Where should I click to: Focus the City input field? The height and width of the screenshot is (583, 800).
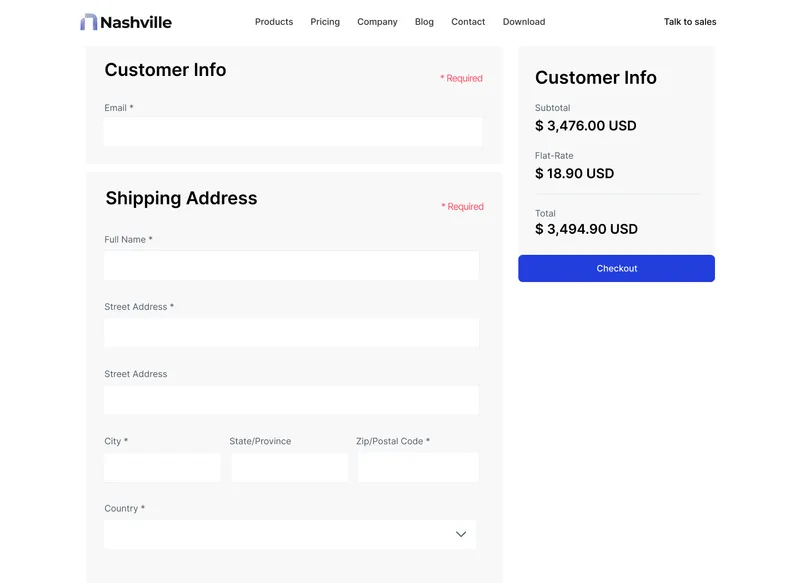click(162, 466)
